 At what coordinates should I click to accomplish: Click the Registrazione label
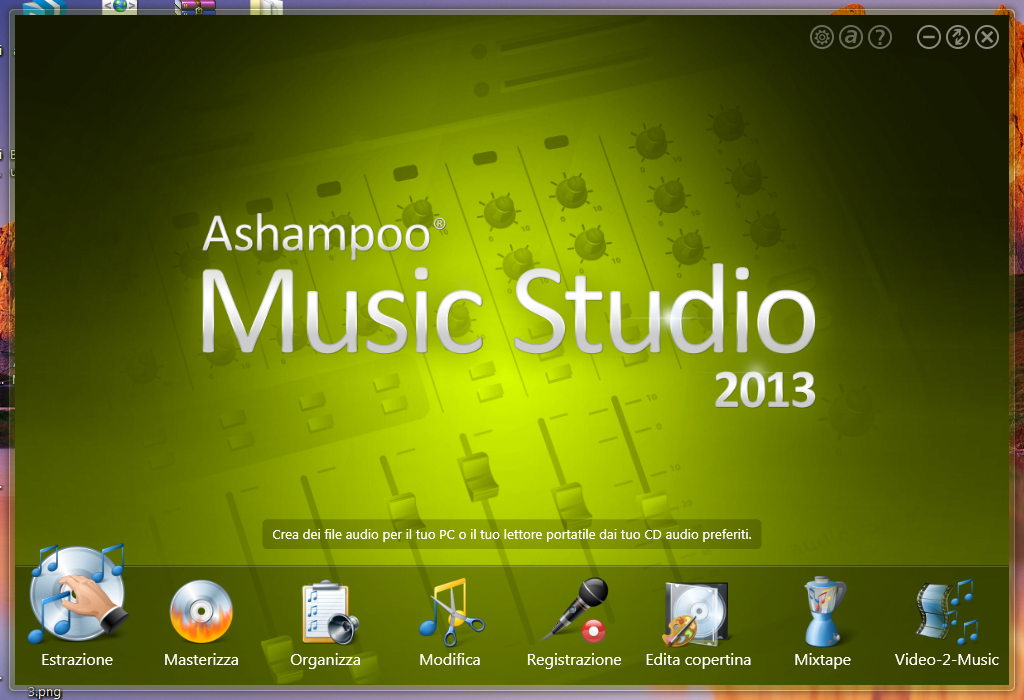point(574,660)
